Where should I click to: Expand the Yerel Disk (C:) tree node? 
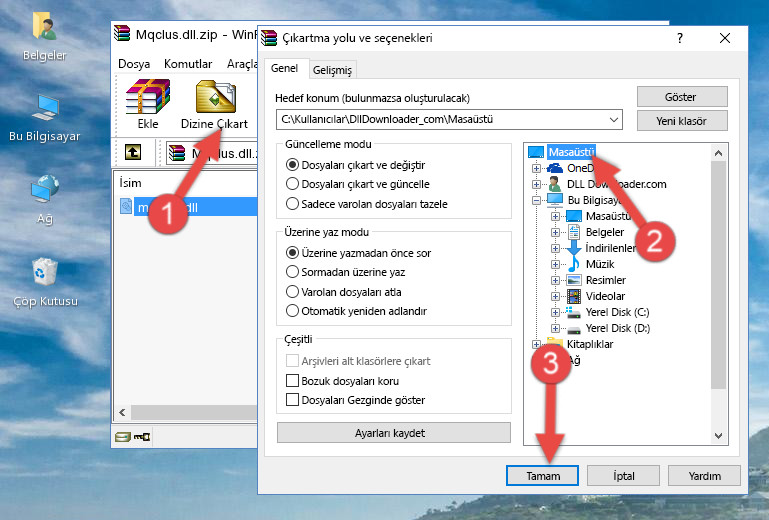pyautogui.click(x=555, y=312)
